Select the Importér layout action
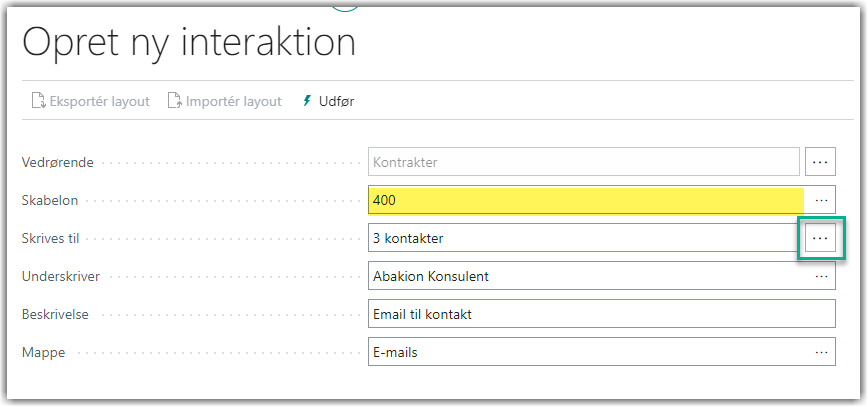 225,102
